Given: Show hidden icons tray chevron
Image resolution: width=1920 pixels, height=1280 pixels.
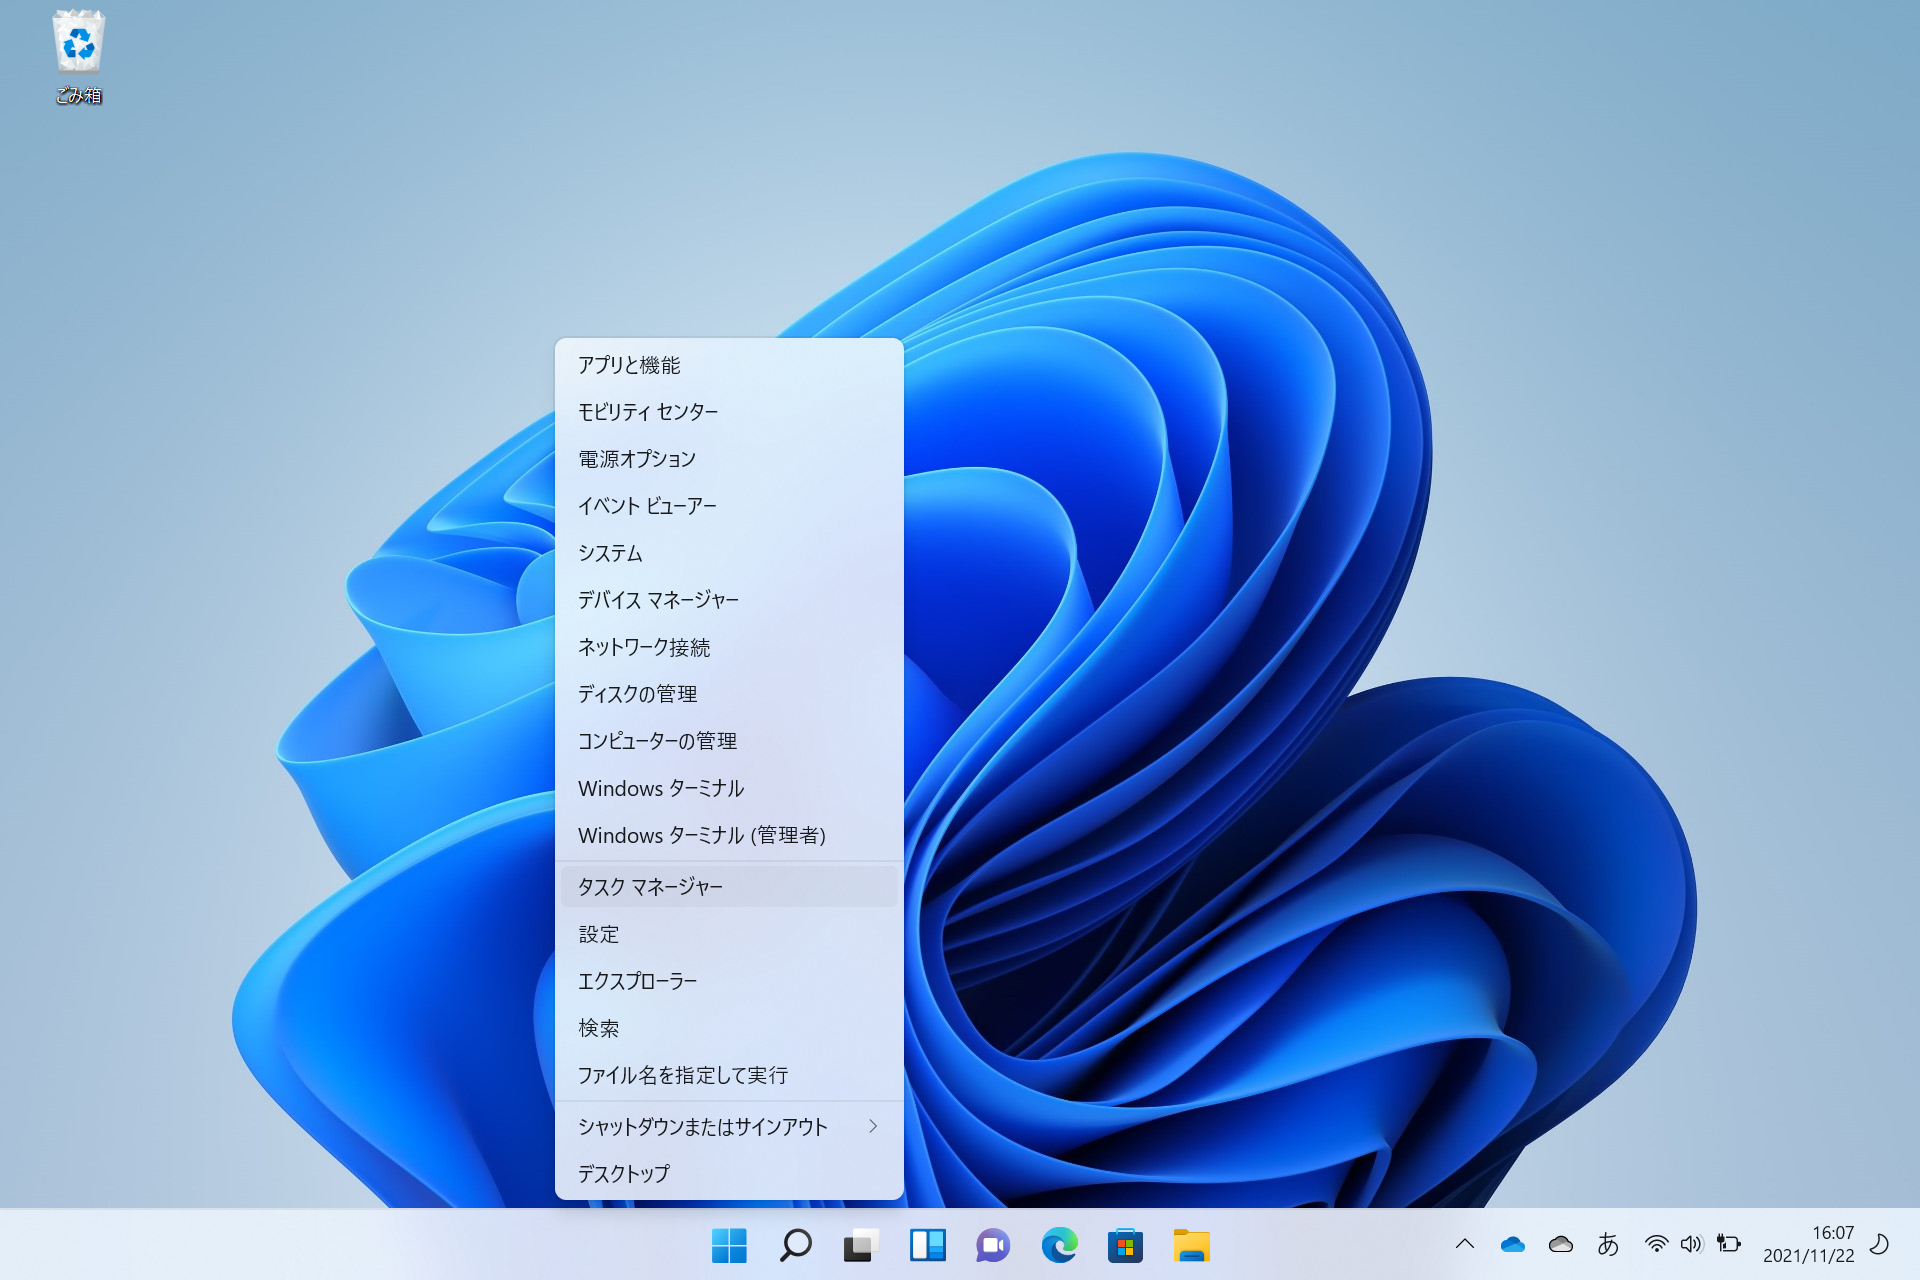Looking at the screenshot, I should (1465, 1245).
